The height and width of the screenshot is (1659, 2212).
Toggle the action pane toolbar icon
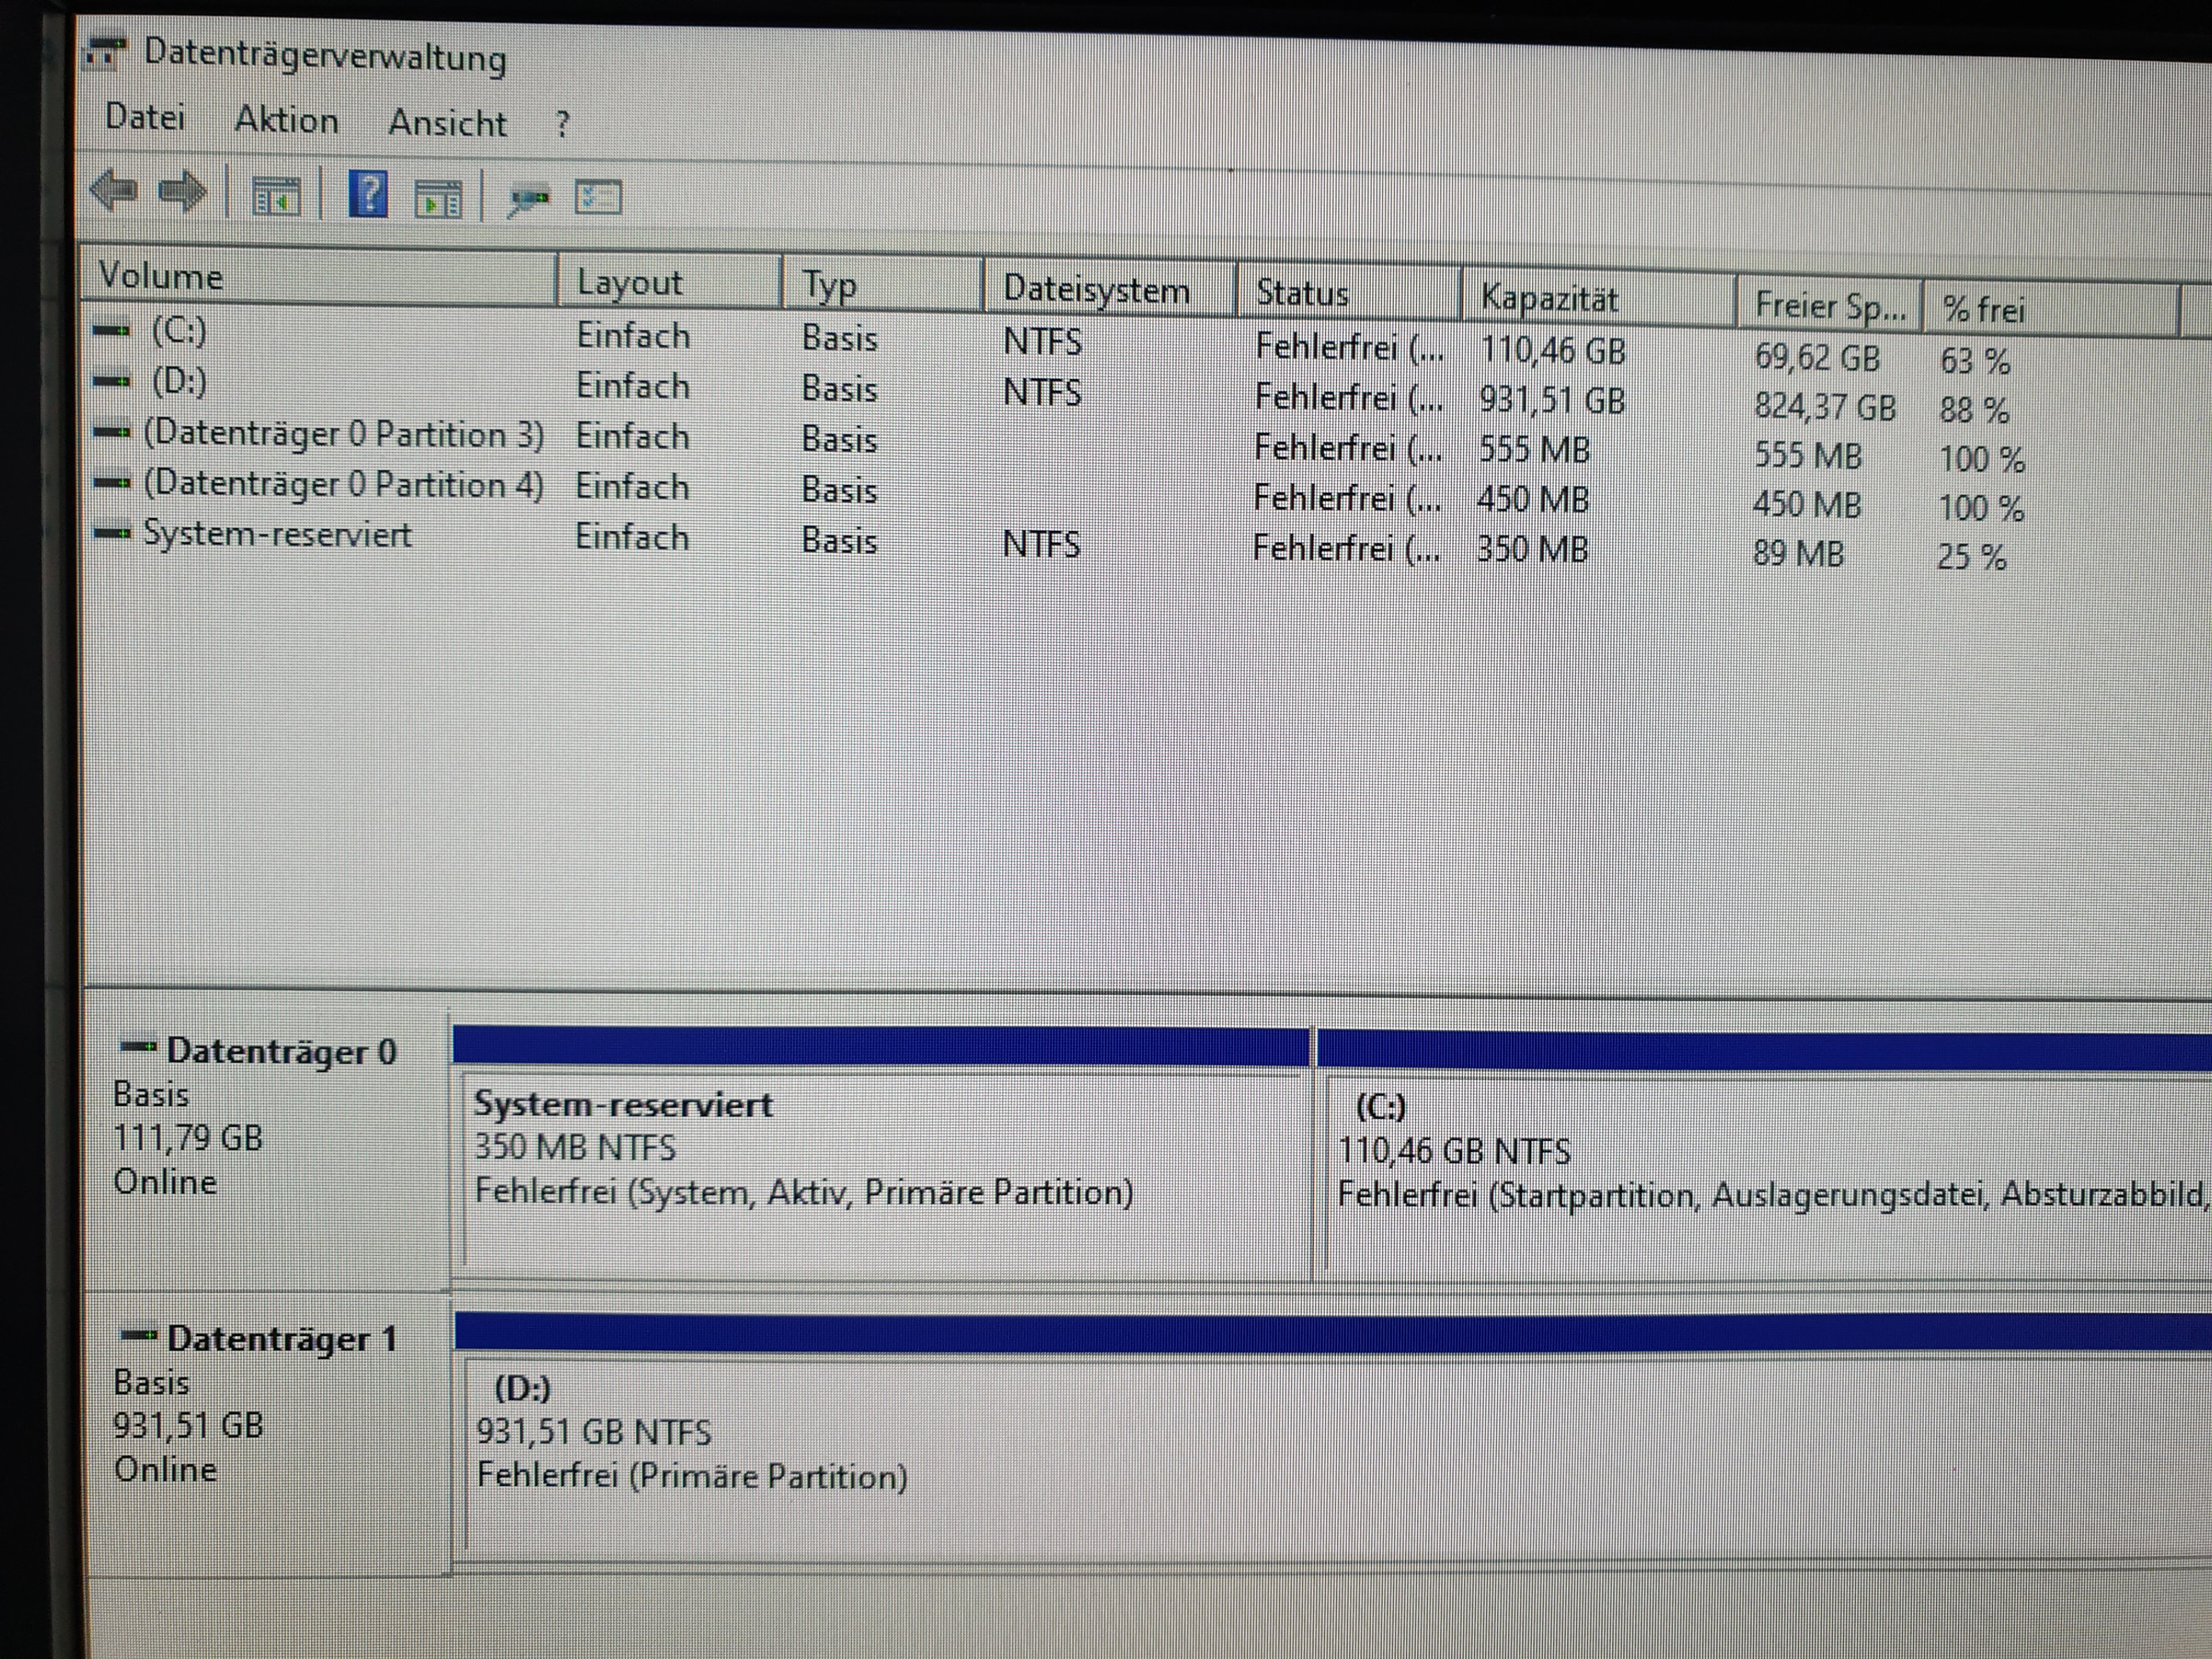(438, 198)
